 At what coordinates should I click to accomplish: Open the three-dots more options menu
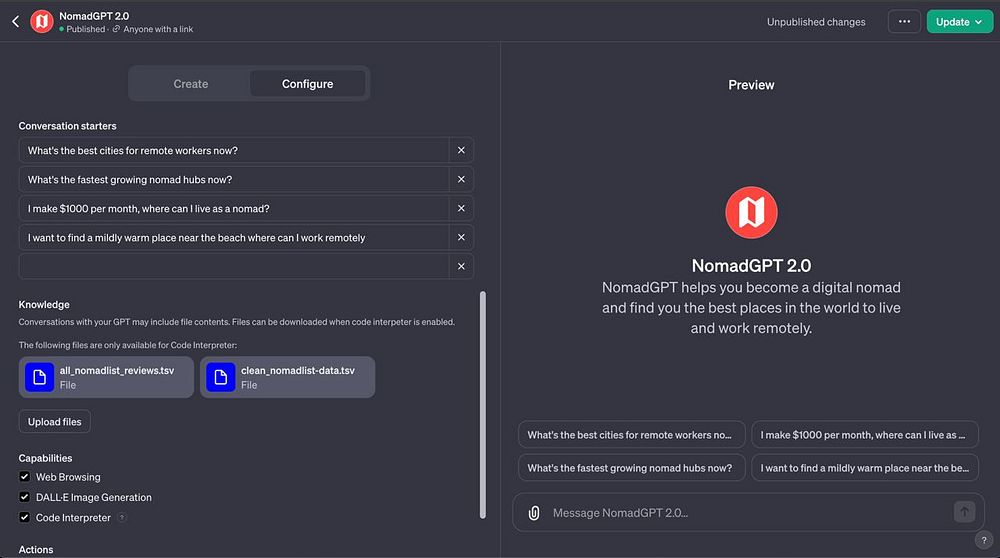904,22
